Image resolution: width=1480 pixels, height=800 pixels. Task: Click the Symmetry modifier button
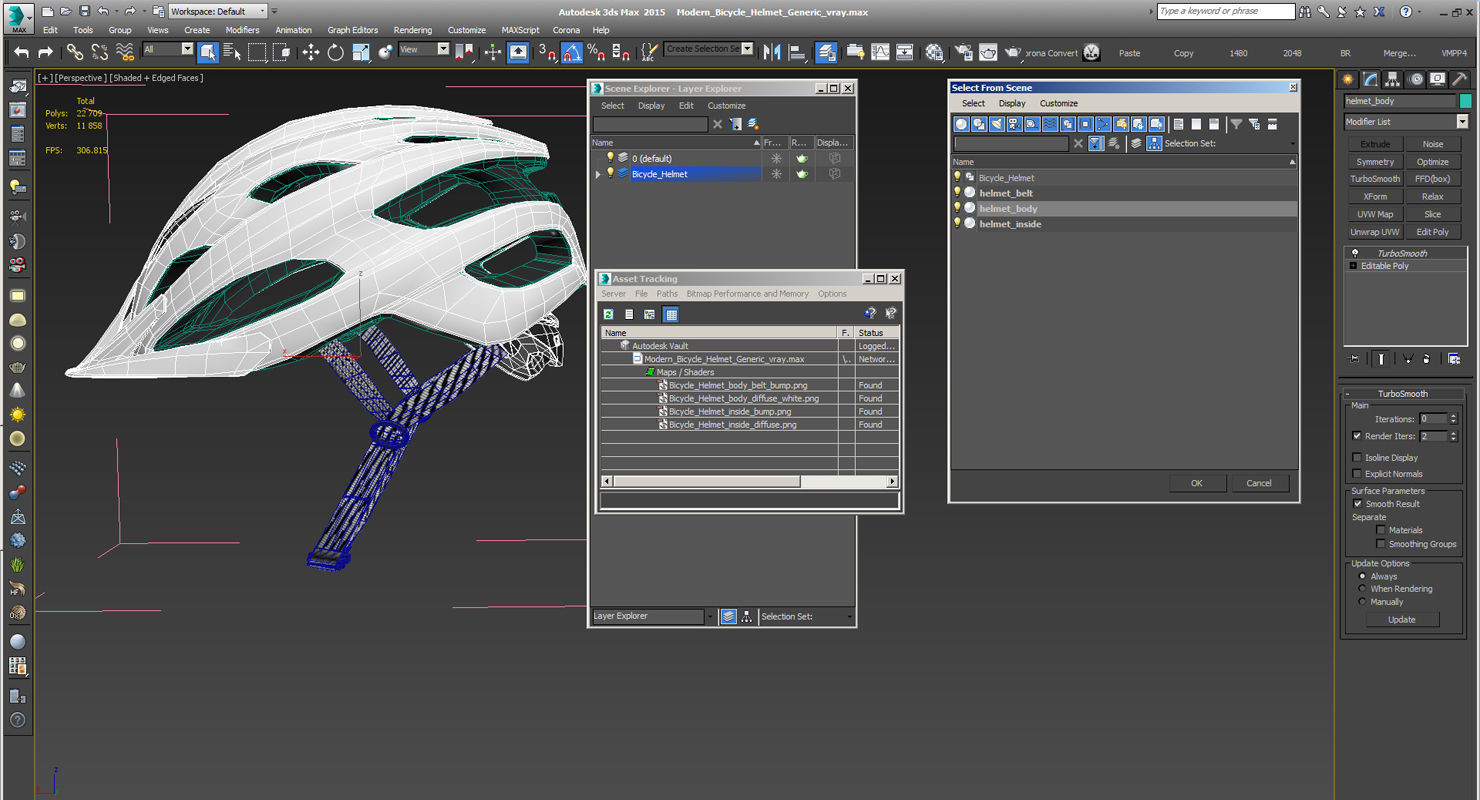click(x=1375, y=162)
